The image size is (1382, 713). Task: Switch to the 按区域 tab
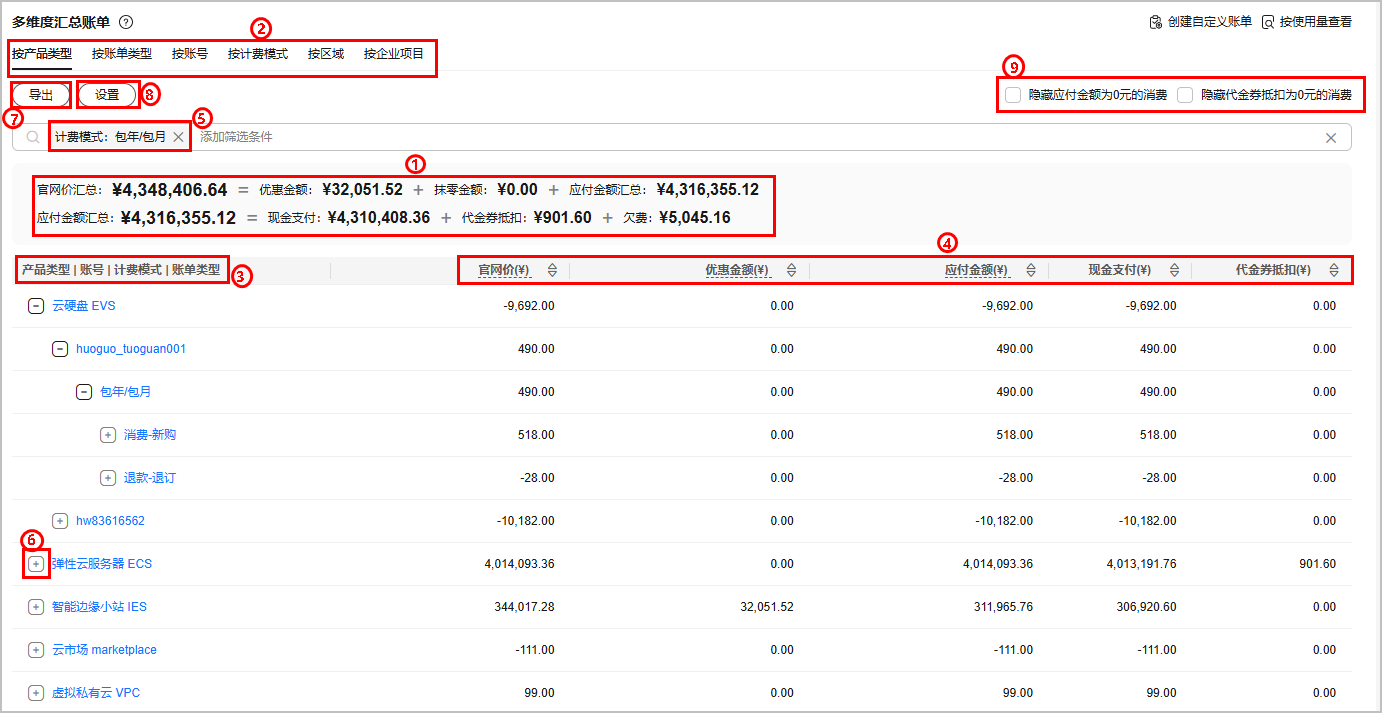325,54
